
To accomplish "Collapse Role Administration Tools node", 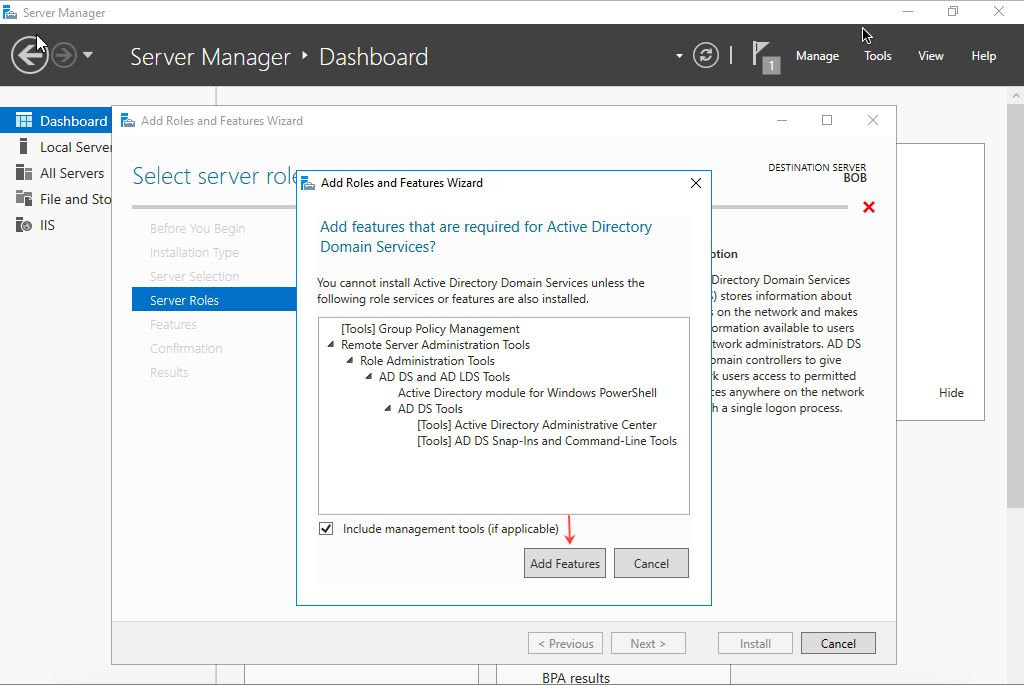I will tap(349, 360).
